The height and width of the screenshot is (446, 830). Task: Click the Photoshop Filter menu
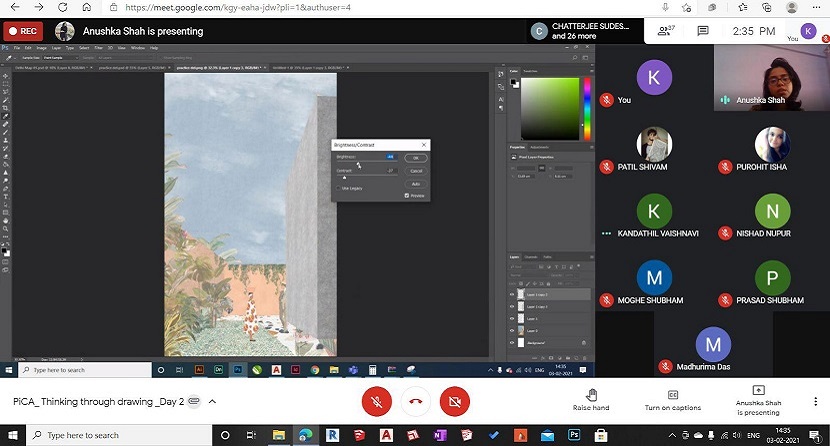click(97, 48)
